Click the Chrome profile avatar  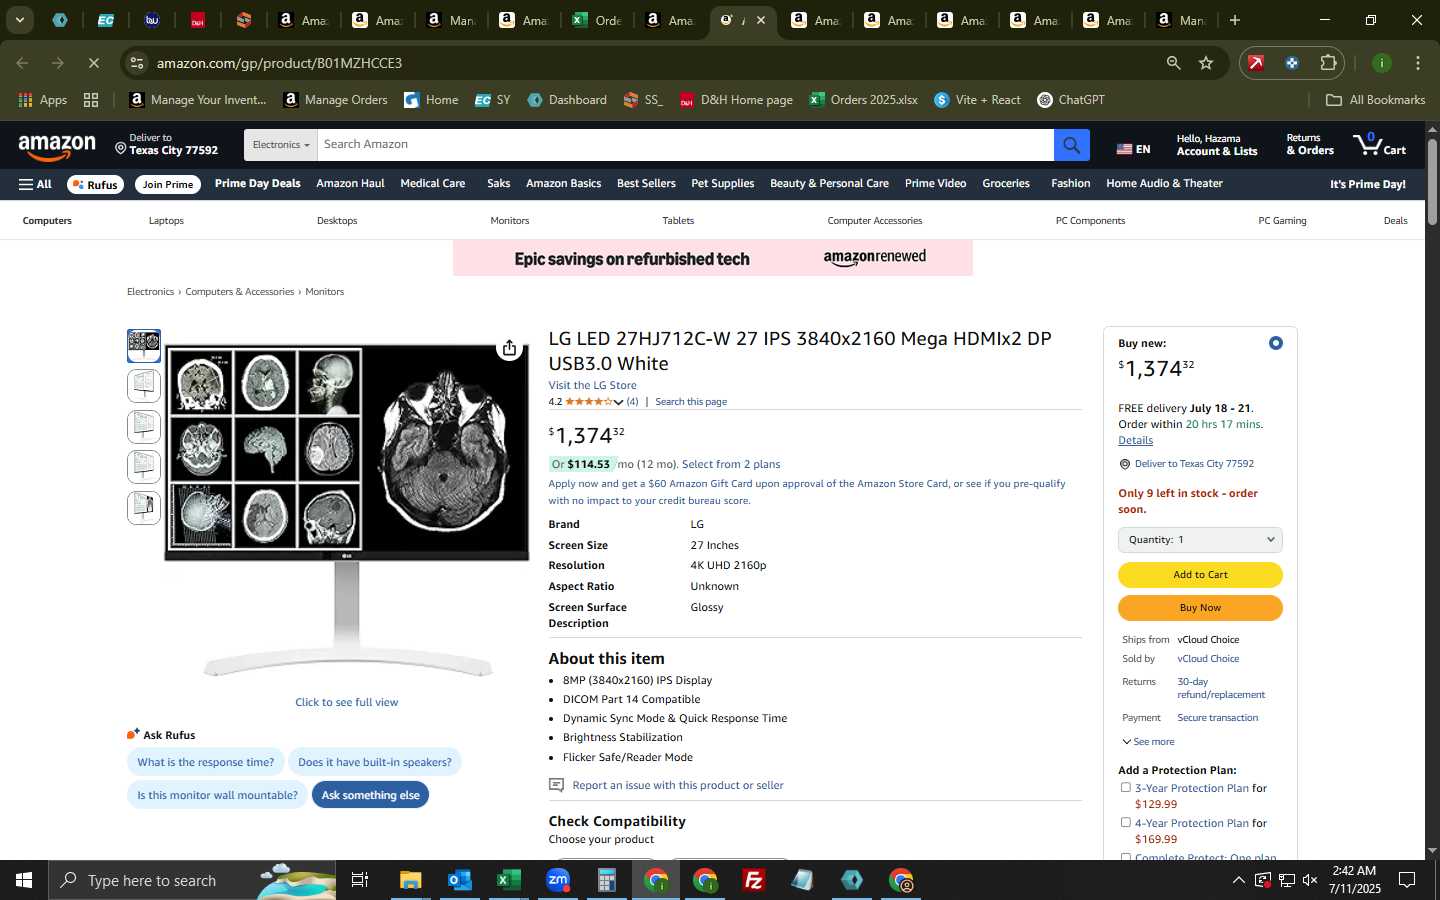(1381, 63)
